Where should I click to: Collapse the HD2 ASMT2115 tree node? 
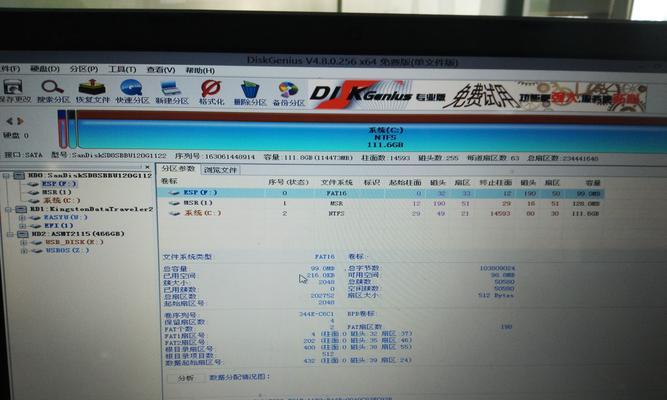(10, 234)
